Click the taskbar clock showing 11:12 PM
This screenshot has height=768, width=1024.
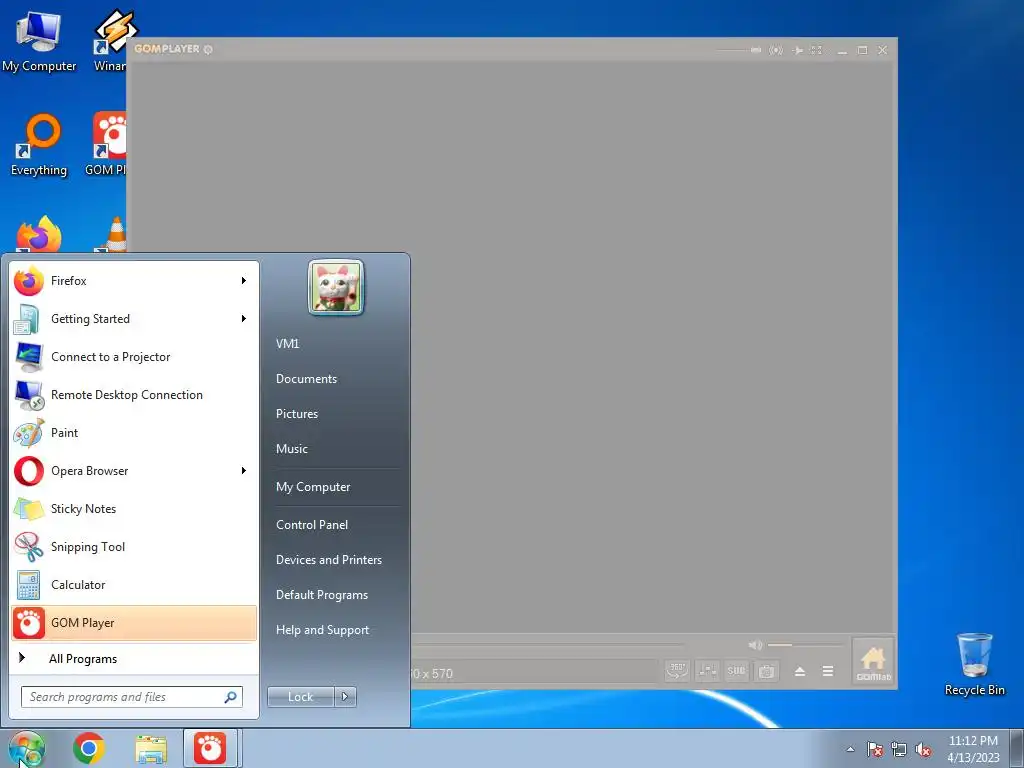click(973, 749)
